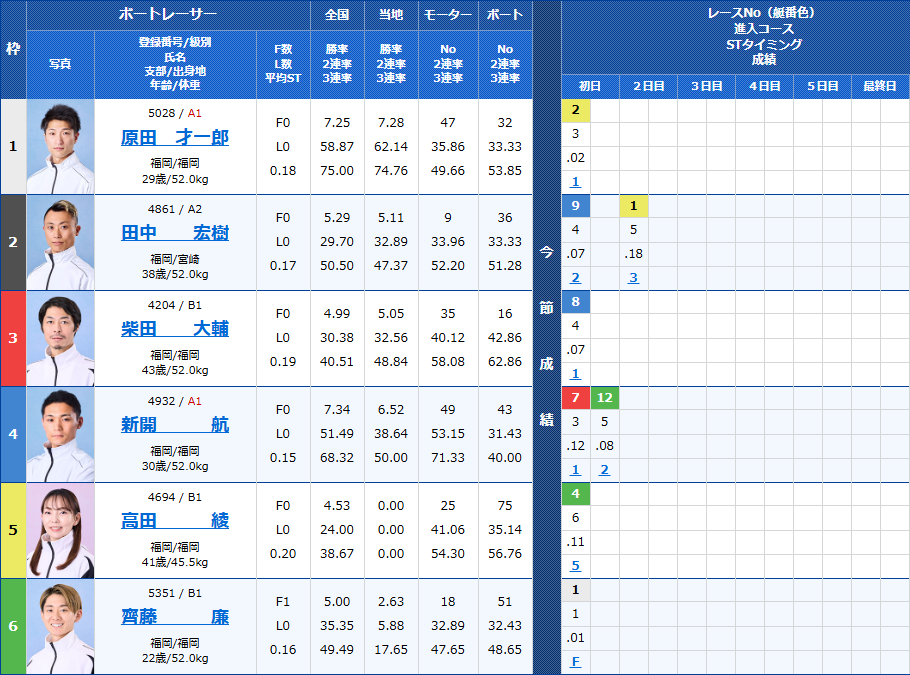Click the 全国 column header
The image size is (910, 675).
click(337, 15)
